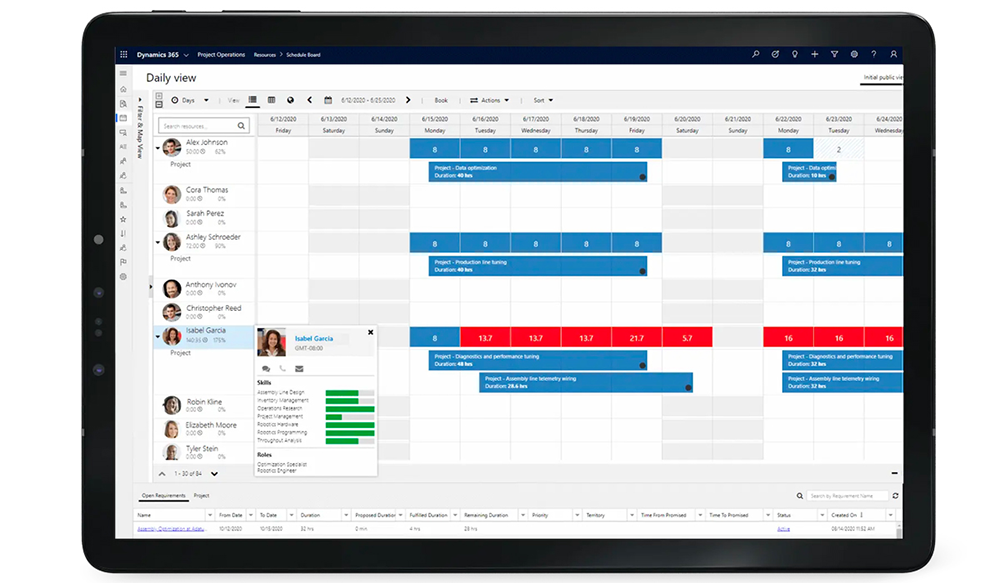The image size is (1000, 583).
Task: Select the Open Requirements tab
Action: tap(163, 495)
